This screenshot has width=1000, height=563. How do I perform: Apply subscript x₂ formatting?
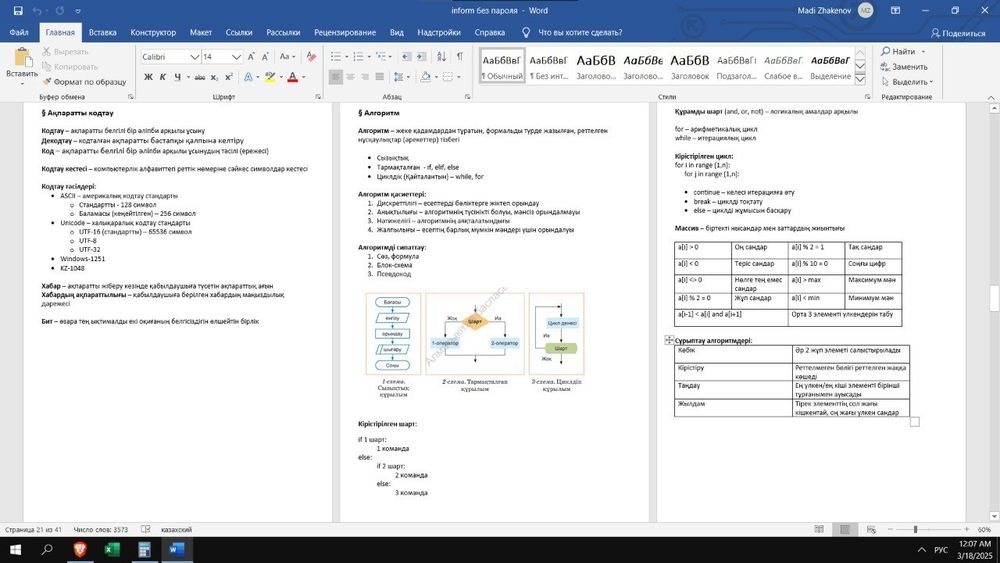215,77
